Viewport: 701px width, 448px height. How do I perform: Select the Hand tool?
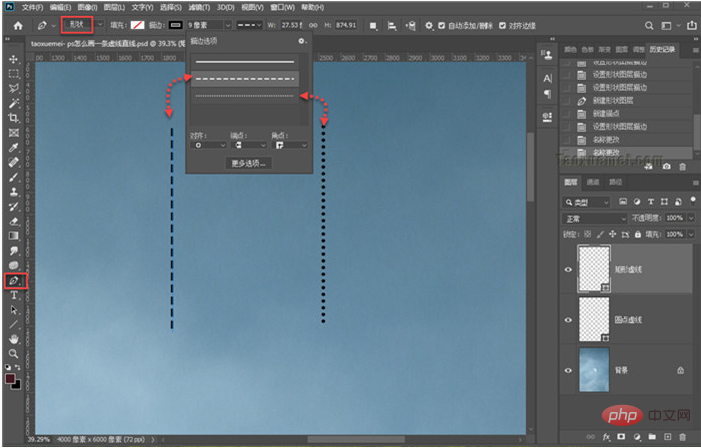tap(14, 339)
